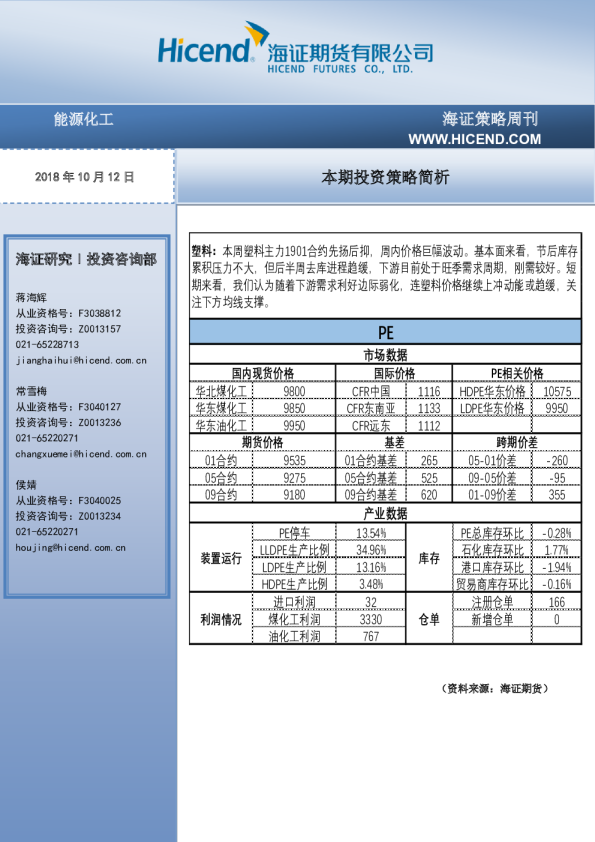
Task: Select 投资咨询号 Z0013236
Action: [68, 422]
